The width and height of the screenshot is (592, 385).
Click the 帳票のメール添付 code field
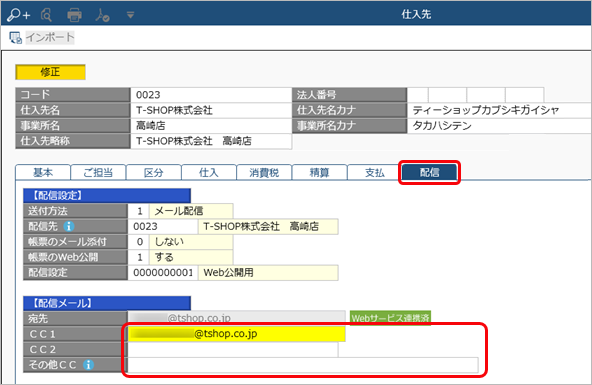click(x=139, y=242)
